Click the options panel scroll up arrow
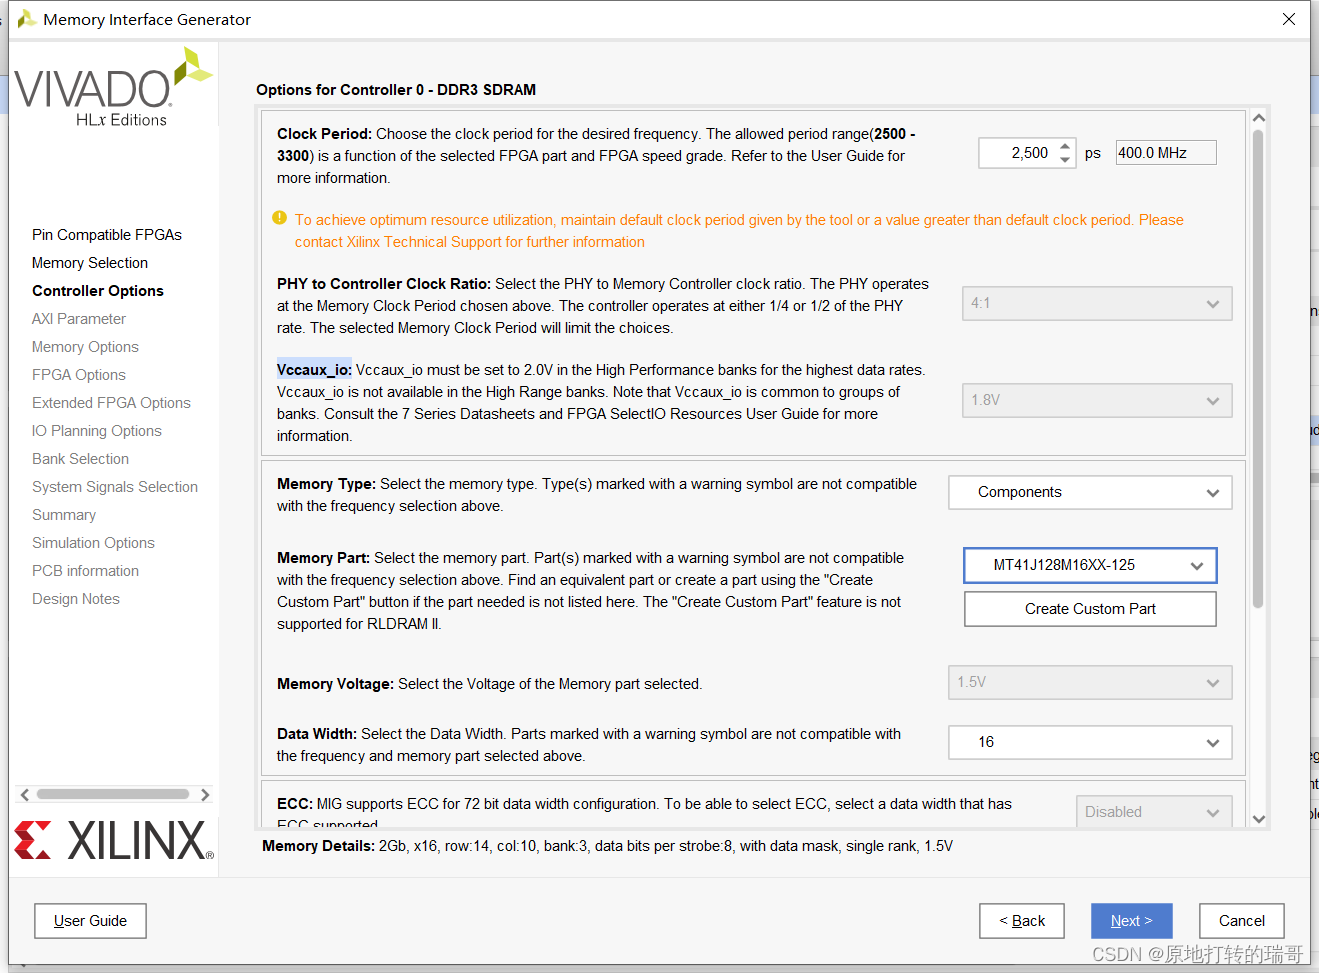Screen dimensions: 1319x973 [x=1259, y=118]
